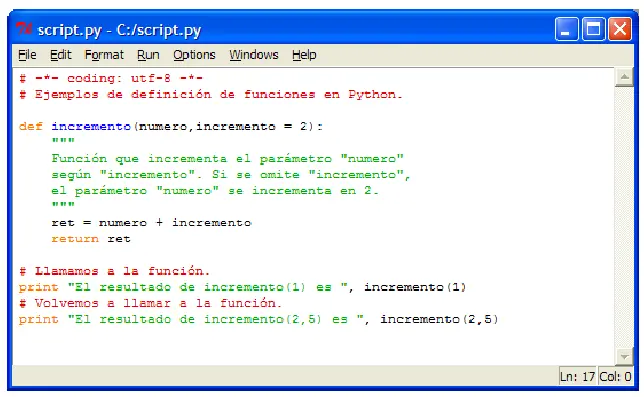
Task: Open the Edit menu
Action: (60, 55)
